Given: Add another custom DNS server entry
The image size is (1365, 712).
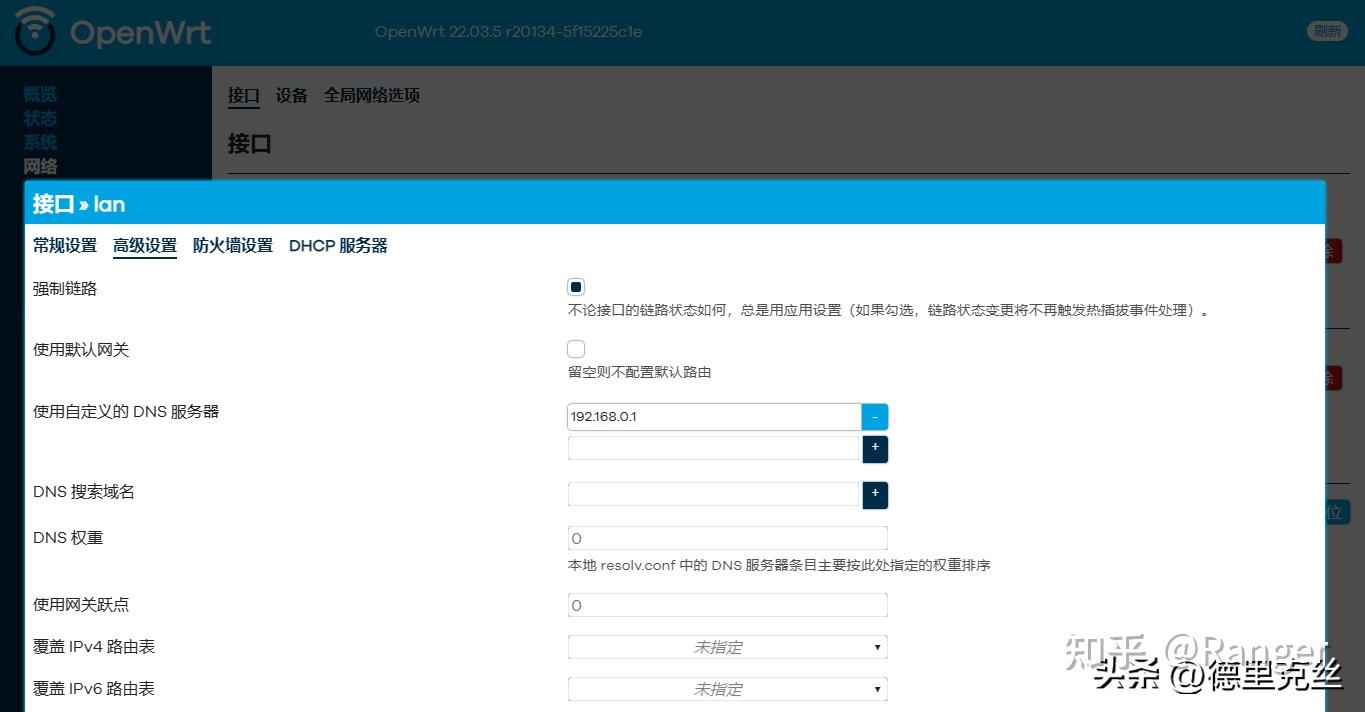Looking at the screenshot, I should 874,449.
